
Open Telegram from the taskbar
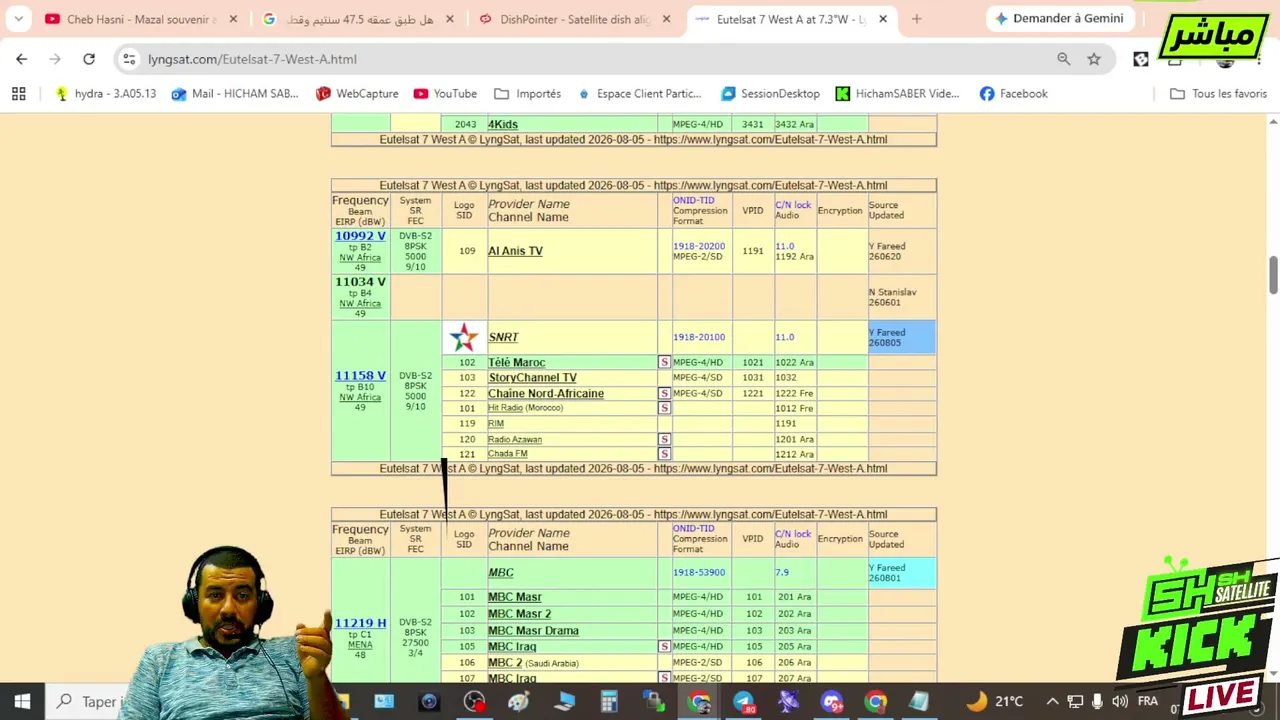(x=744, y=701)
